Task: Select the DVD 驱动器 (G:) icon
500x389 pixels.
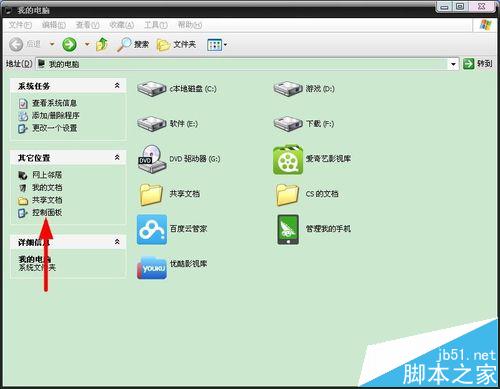Action: 152,159
